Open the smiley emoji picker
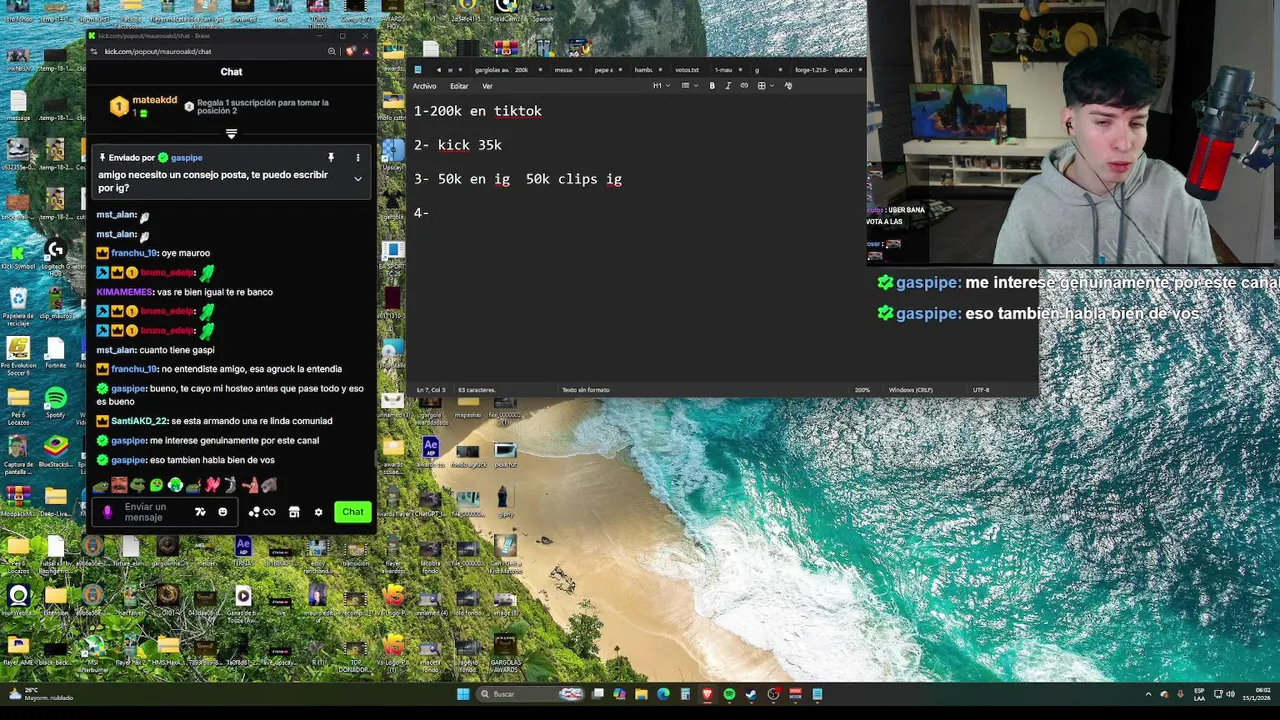The image size is (1280, 720). (x=222, y=512)
